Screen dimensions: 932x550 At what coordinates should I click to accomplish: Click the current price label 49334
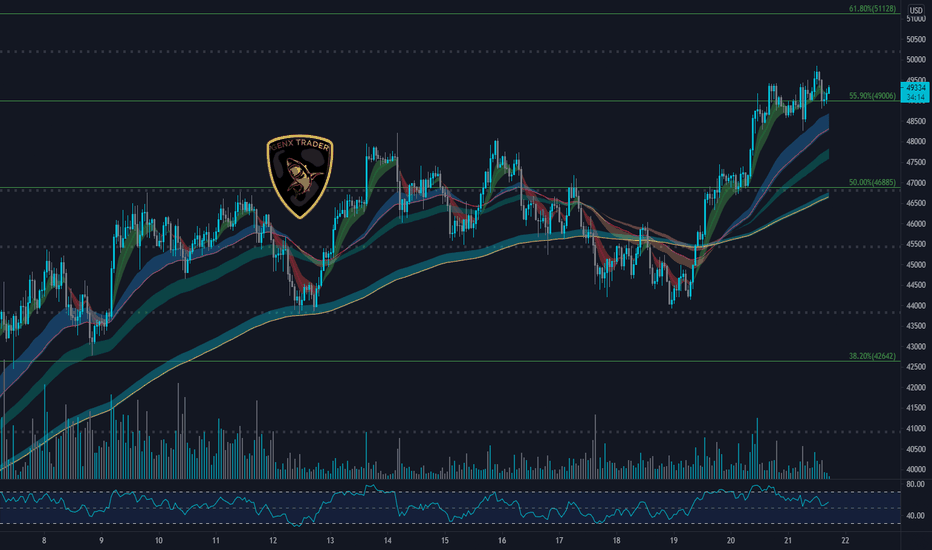point(917,87)
